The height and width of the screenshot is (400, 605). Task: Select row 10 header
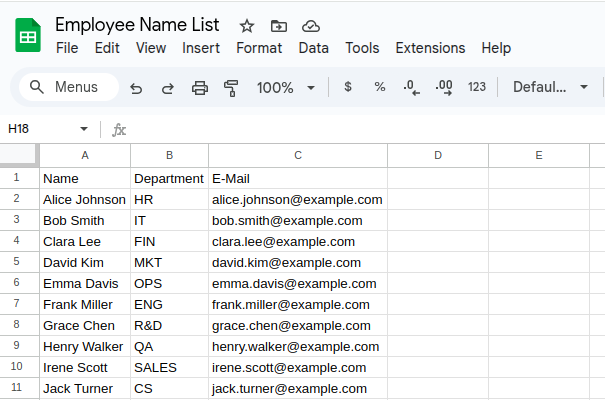click(x=19, y=367)
